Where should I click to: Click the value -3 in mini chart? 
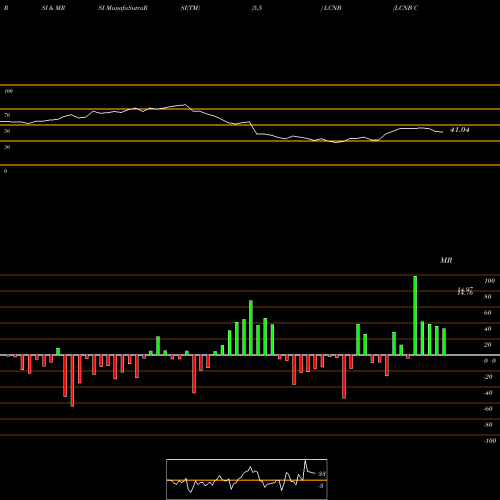click(x=321, y=486)
